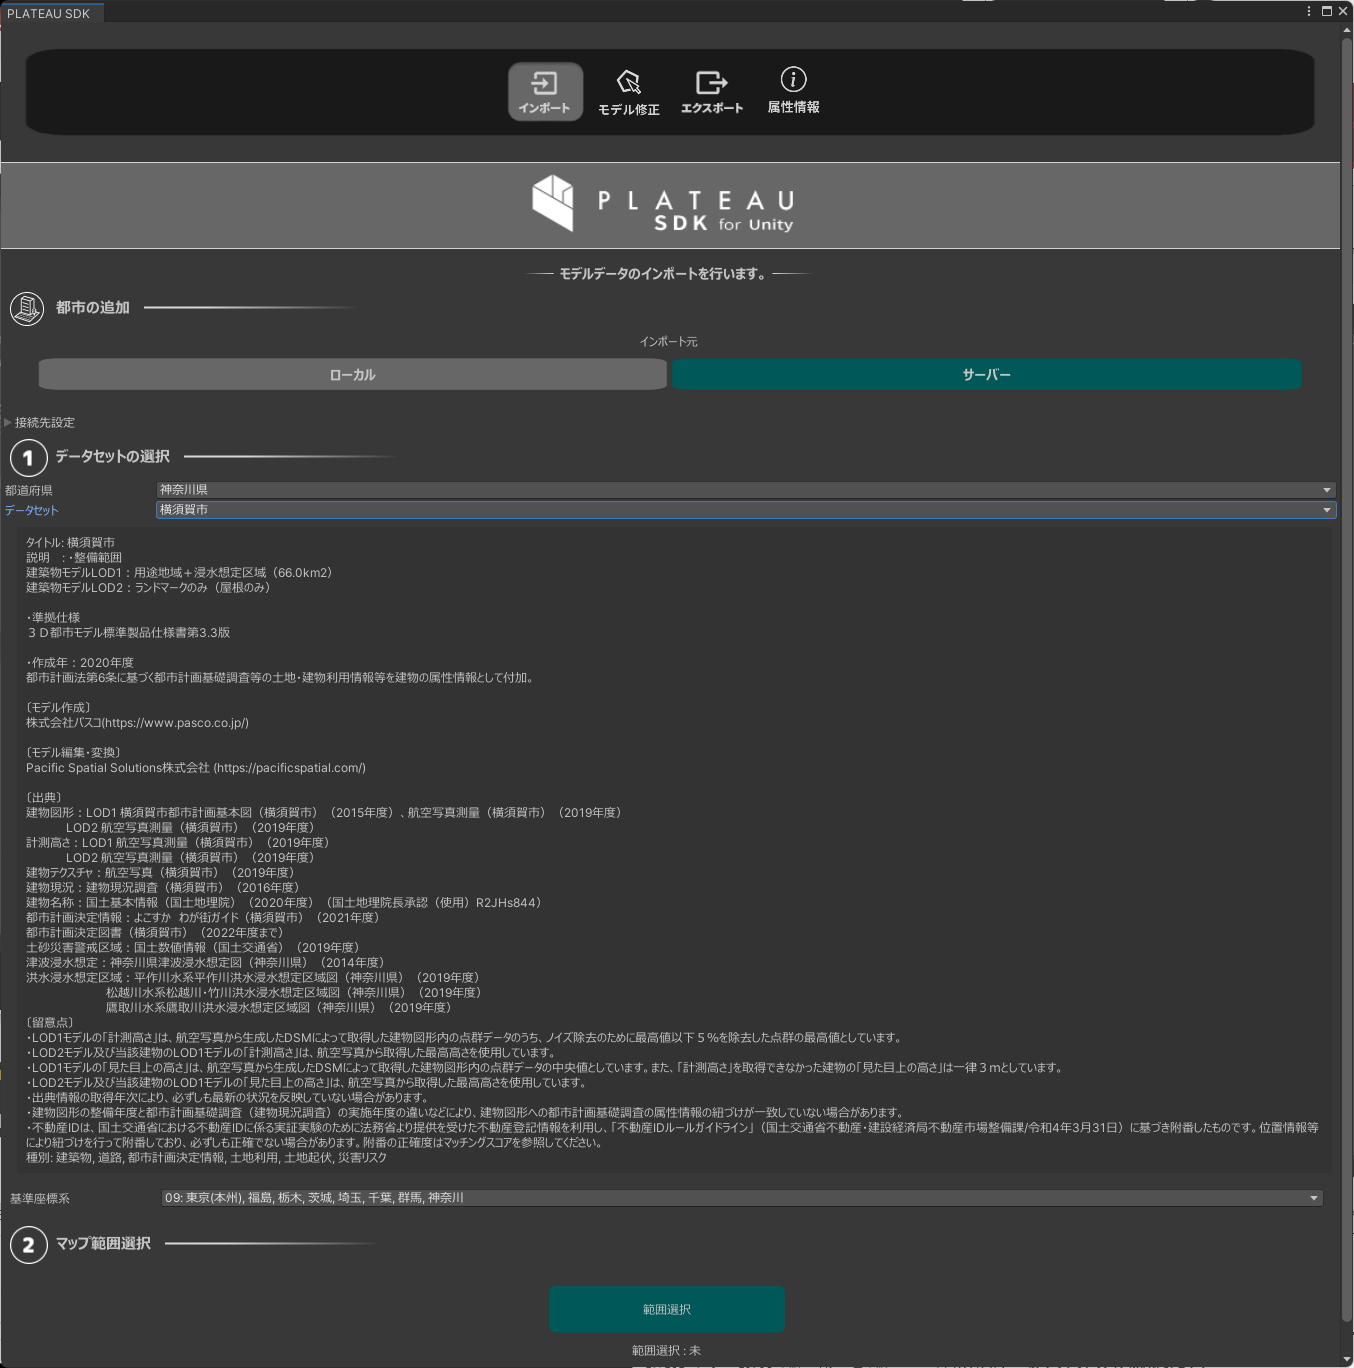
Task: Click the 株式会社パスコ URL line
Action: coord(137,723)
